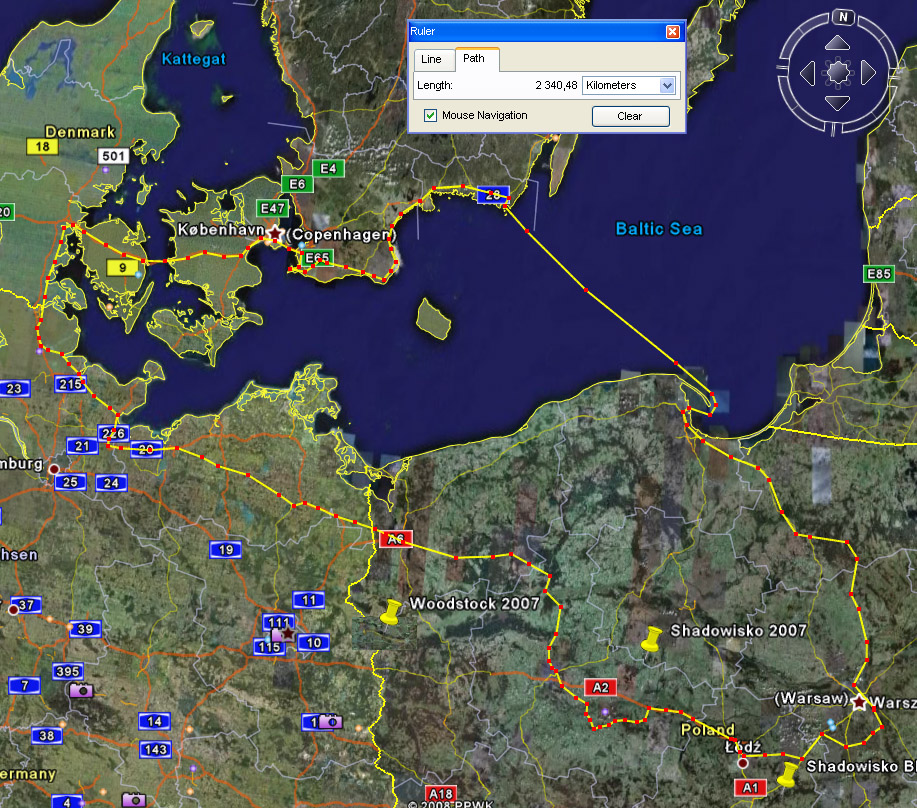Click the Warsaw capital star marker

[x=859, y=702]
